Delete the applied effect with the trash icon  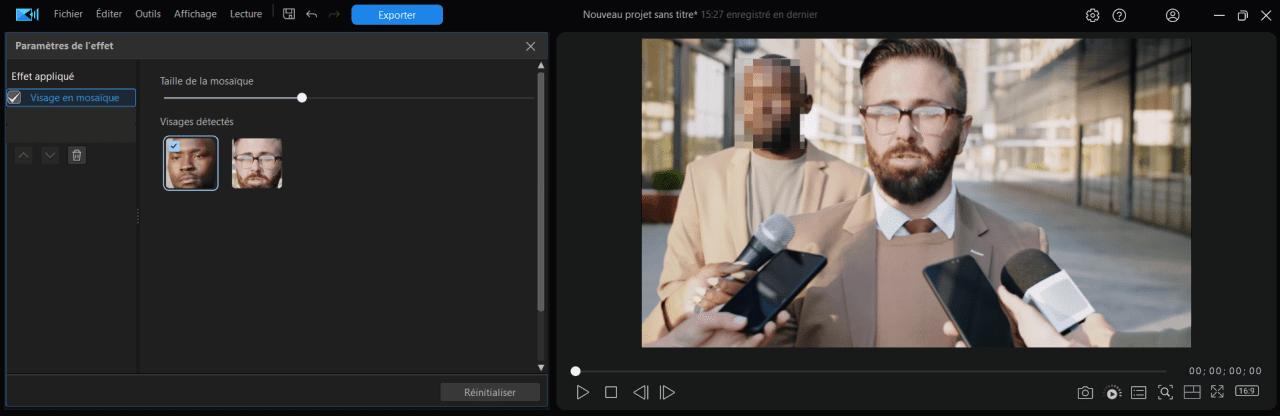coord(77,155)
